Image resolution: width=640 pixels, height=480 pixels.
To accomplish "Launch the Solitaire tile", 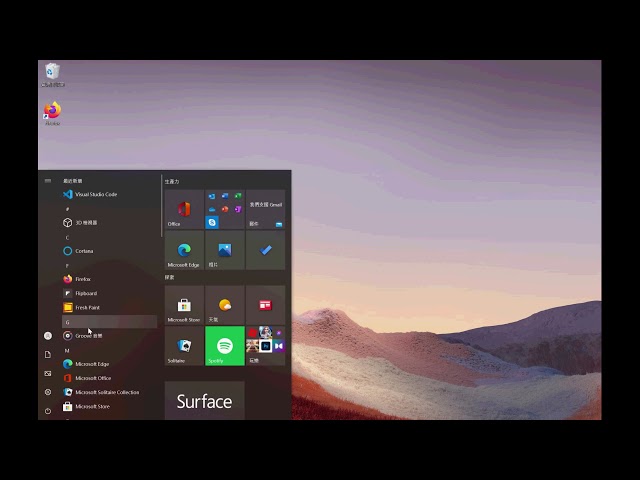I will tap(184, 346).
